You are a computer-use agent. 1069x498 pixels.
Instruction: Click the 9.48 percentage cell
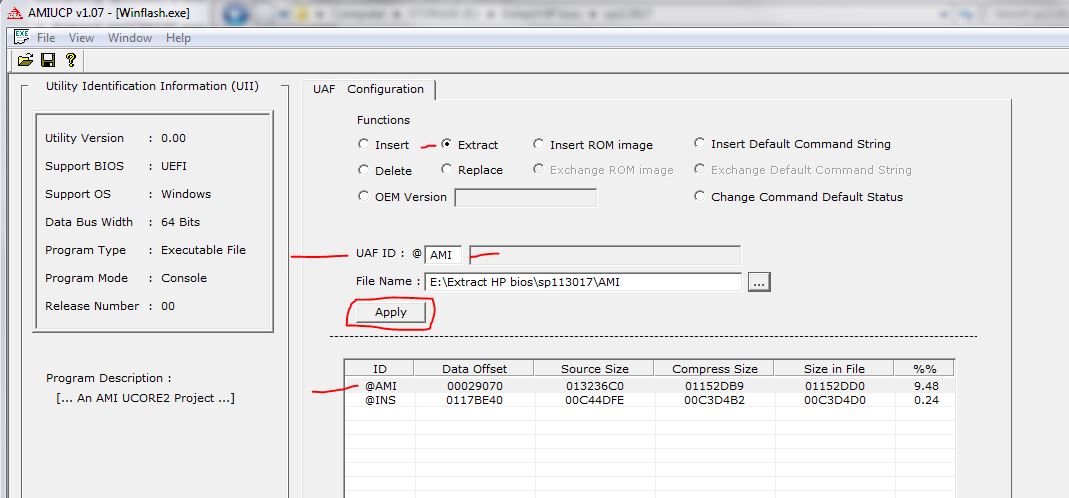click(926, 386)
